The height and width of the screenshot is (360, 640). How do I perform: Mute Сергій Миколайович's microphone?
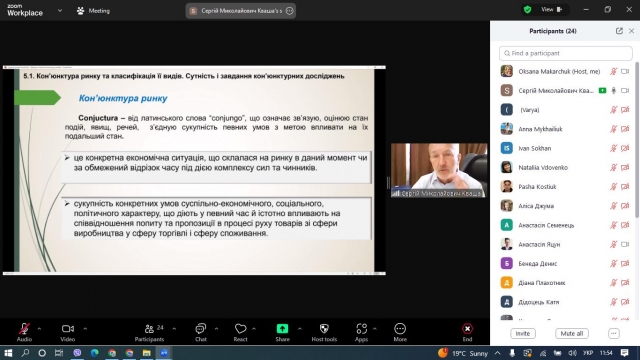613,91
